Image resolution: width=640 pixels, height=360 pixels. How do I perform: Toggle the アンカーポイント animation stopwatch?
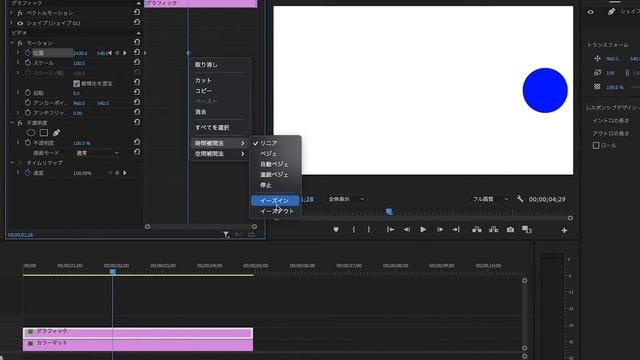[28, 102]
